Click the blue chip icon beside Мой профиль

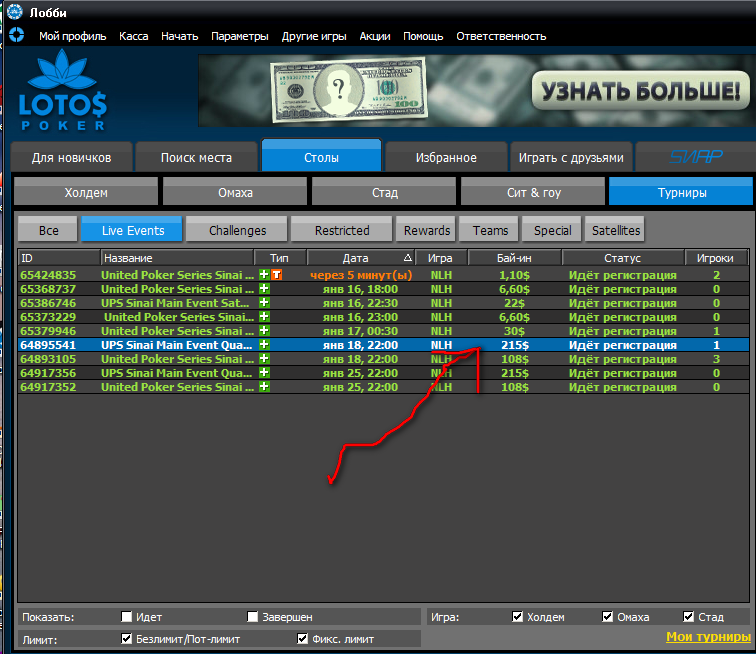click(x=16, y=35)
